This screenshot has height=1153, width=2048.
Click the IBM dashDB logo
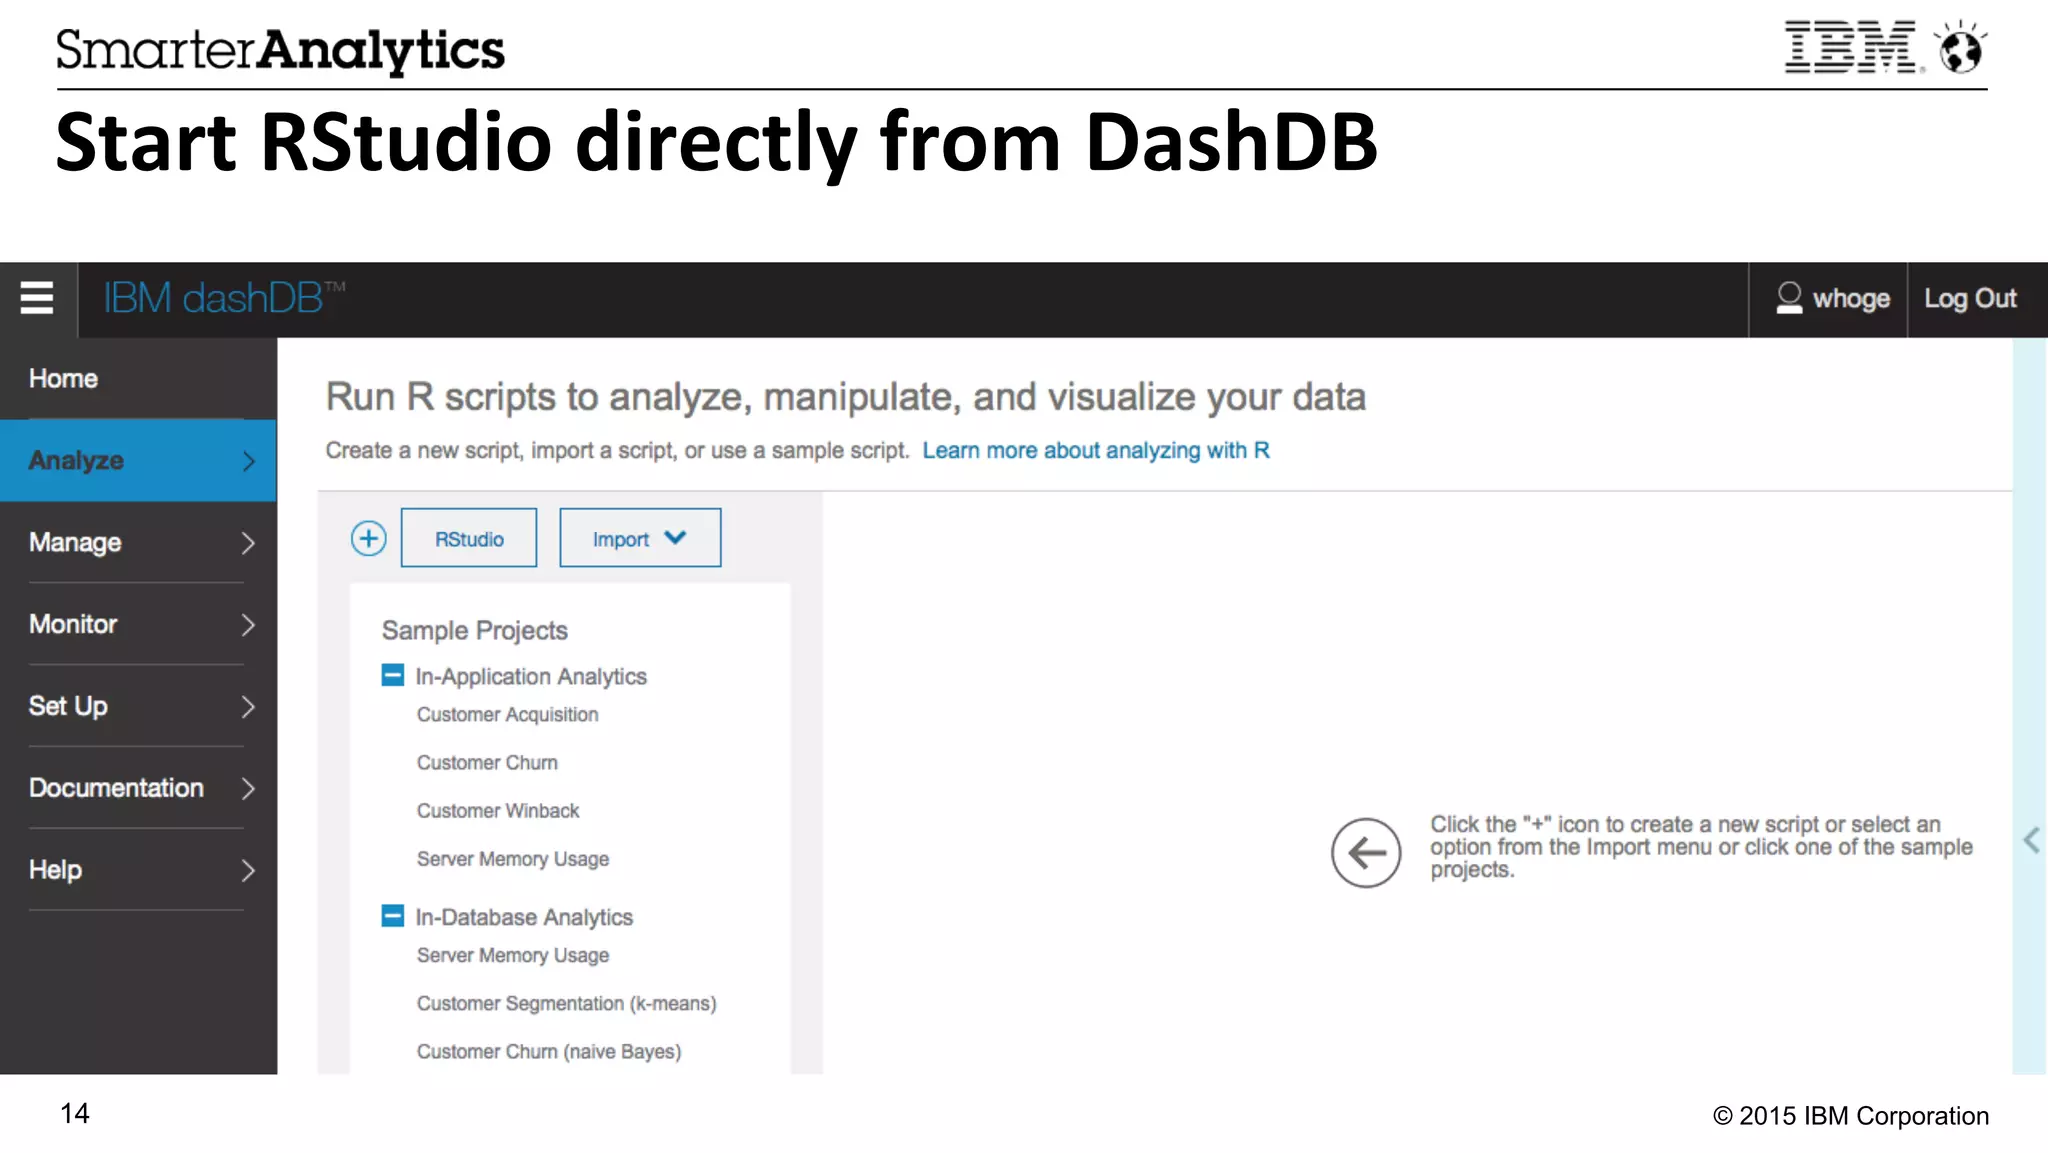pos(224,298)
